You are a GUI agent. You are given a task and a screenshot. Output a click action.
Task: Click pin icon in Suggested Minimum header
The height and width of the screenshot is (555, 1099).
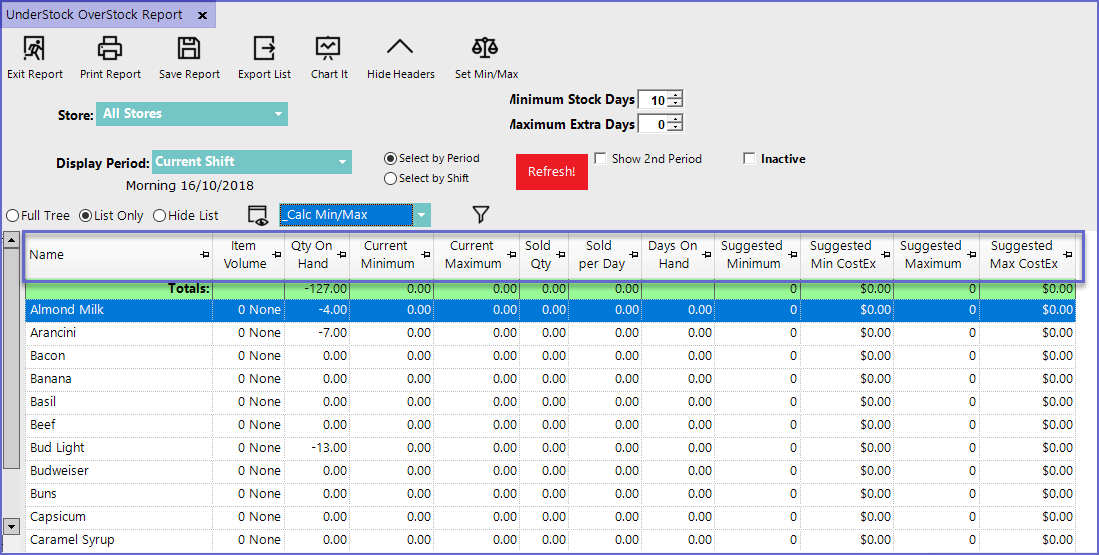click(x=793, y=254)
